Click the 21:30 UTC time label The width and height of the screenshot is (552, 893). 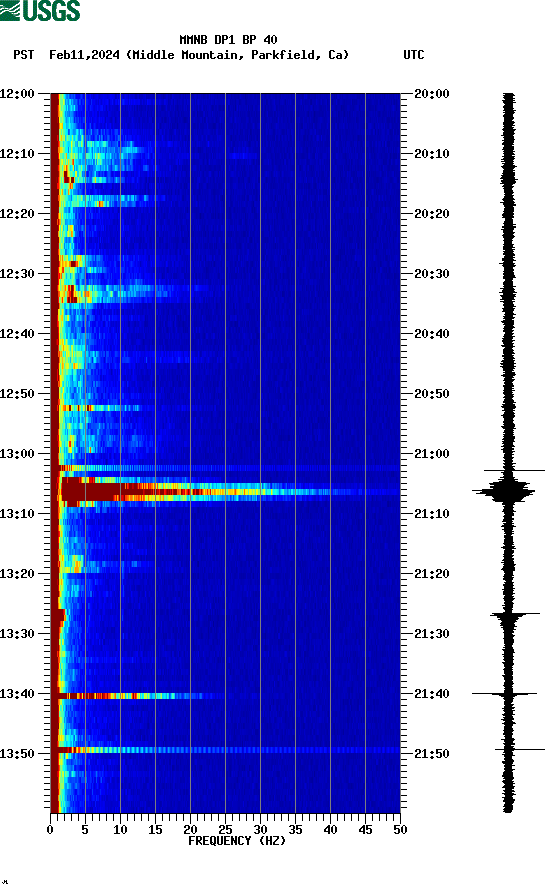(432, 634)
